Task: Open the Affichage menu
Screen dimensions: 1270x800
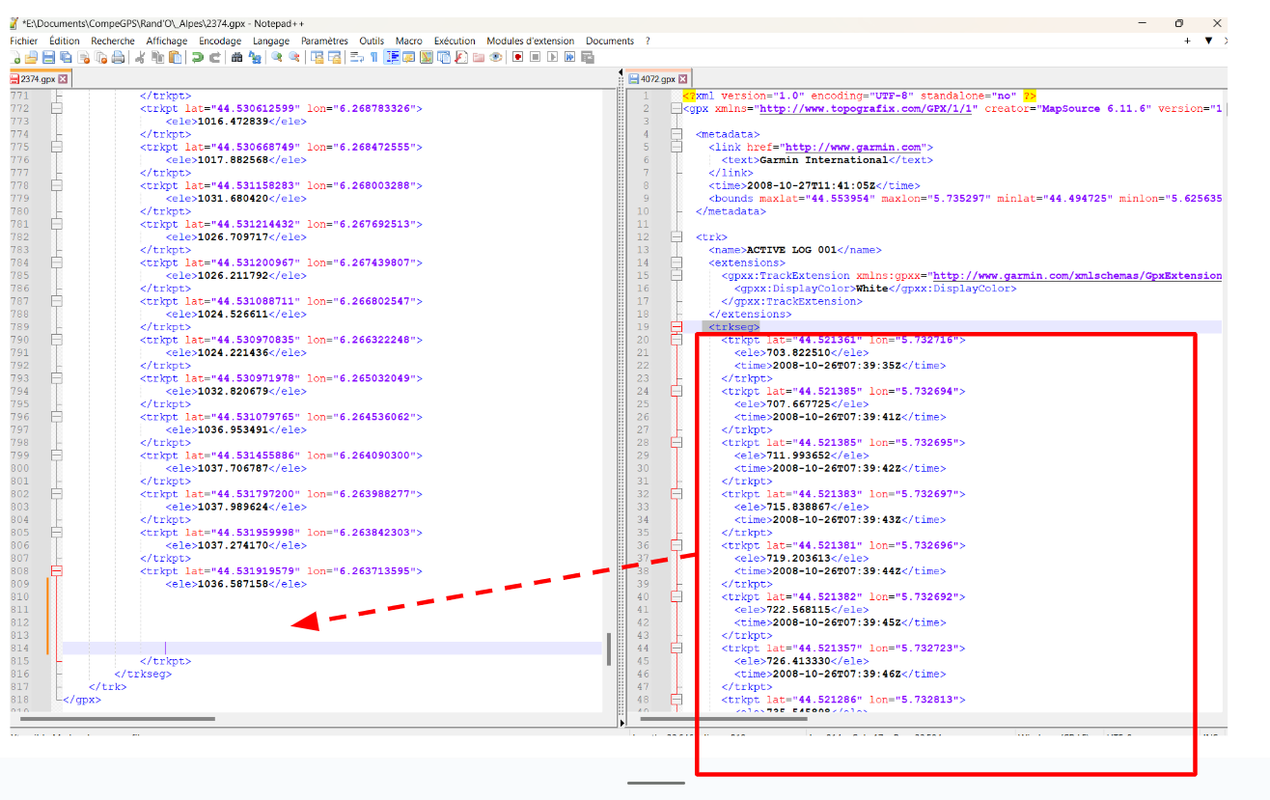Action: tap(167, 41)
